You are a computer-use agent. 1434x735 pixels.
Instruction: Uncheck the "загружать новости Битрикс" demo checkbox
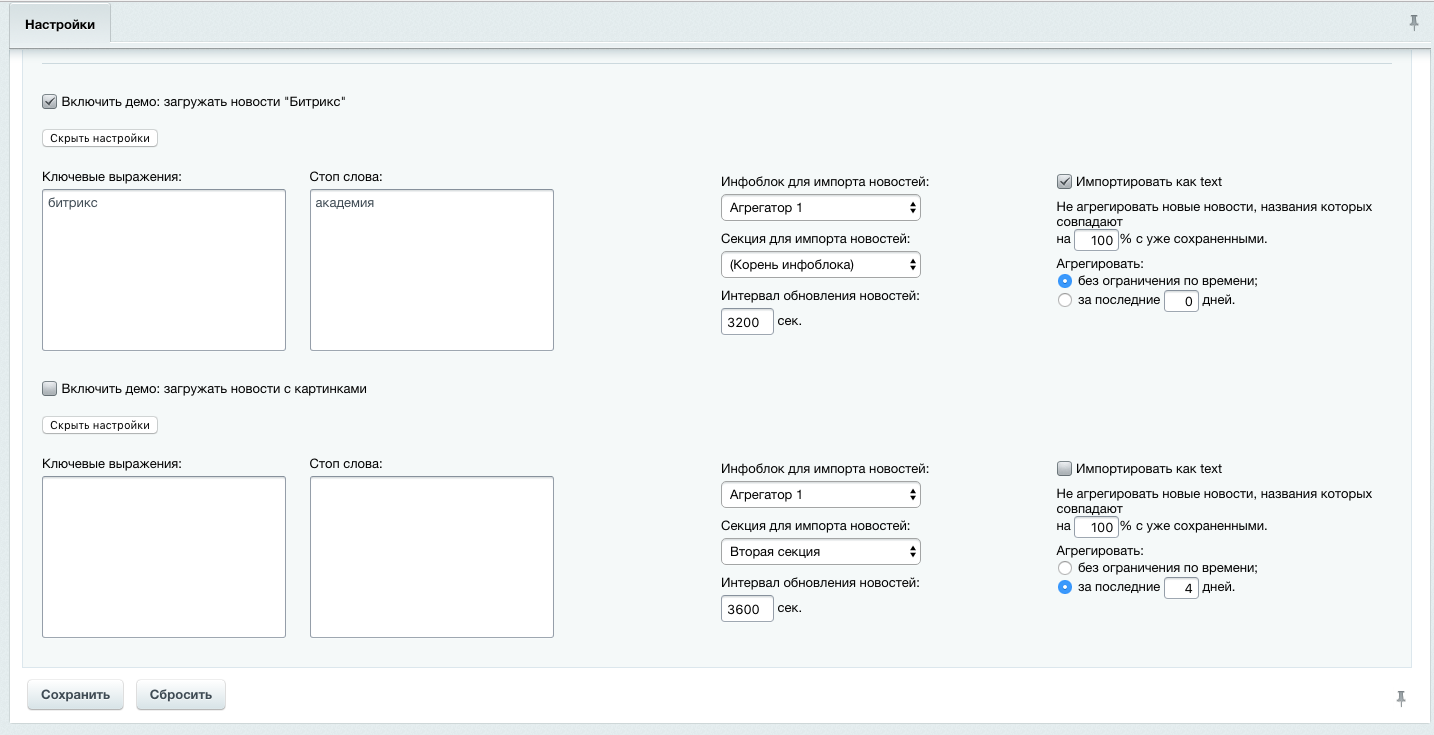(x=49, y=101)
